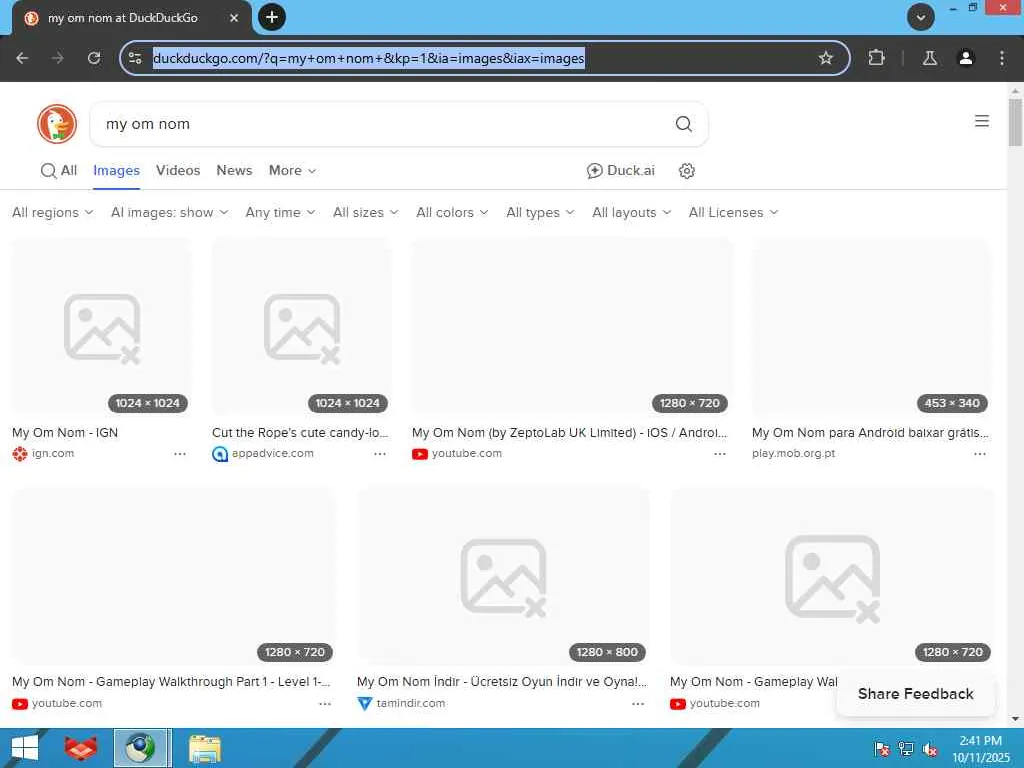Open the All layouts filter
1024x768 pixels.
(x=632, y=212)
